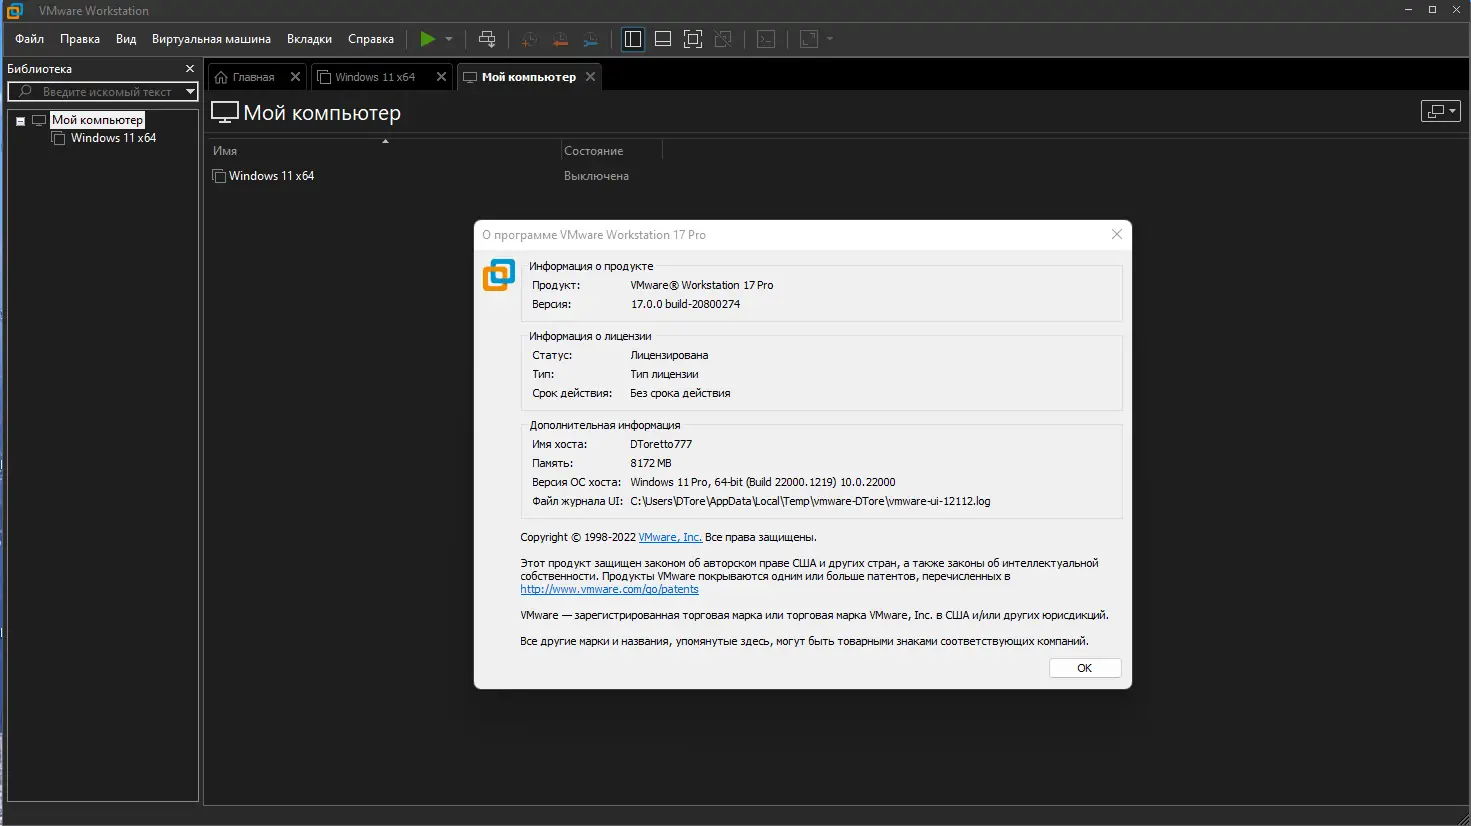Open the Виртуальная машина menu

(x=211, y=39)
